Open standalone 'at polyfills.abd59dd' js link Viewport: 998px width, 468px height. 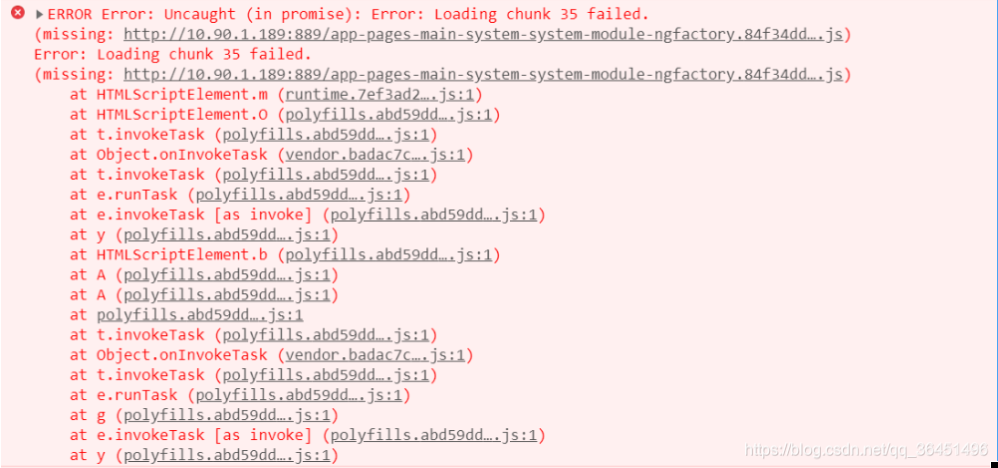point(200,315)
